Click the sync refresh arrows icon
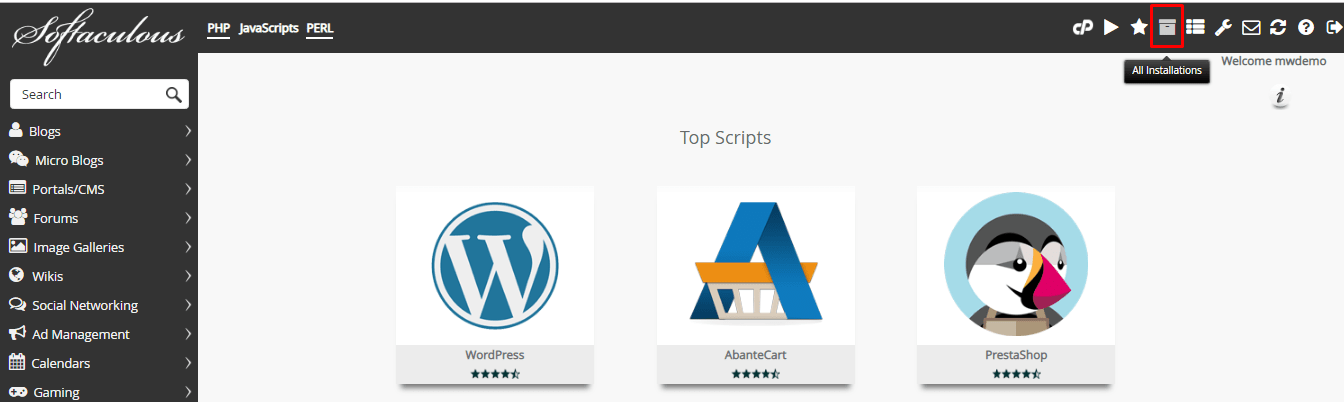 point(1278,28)
